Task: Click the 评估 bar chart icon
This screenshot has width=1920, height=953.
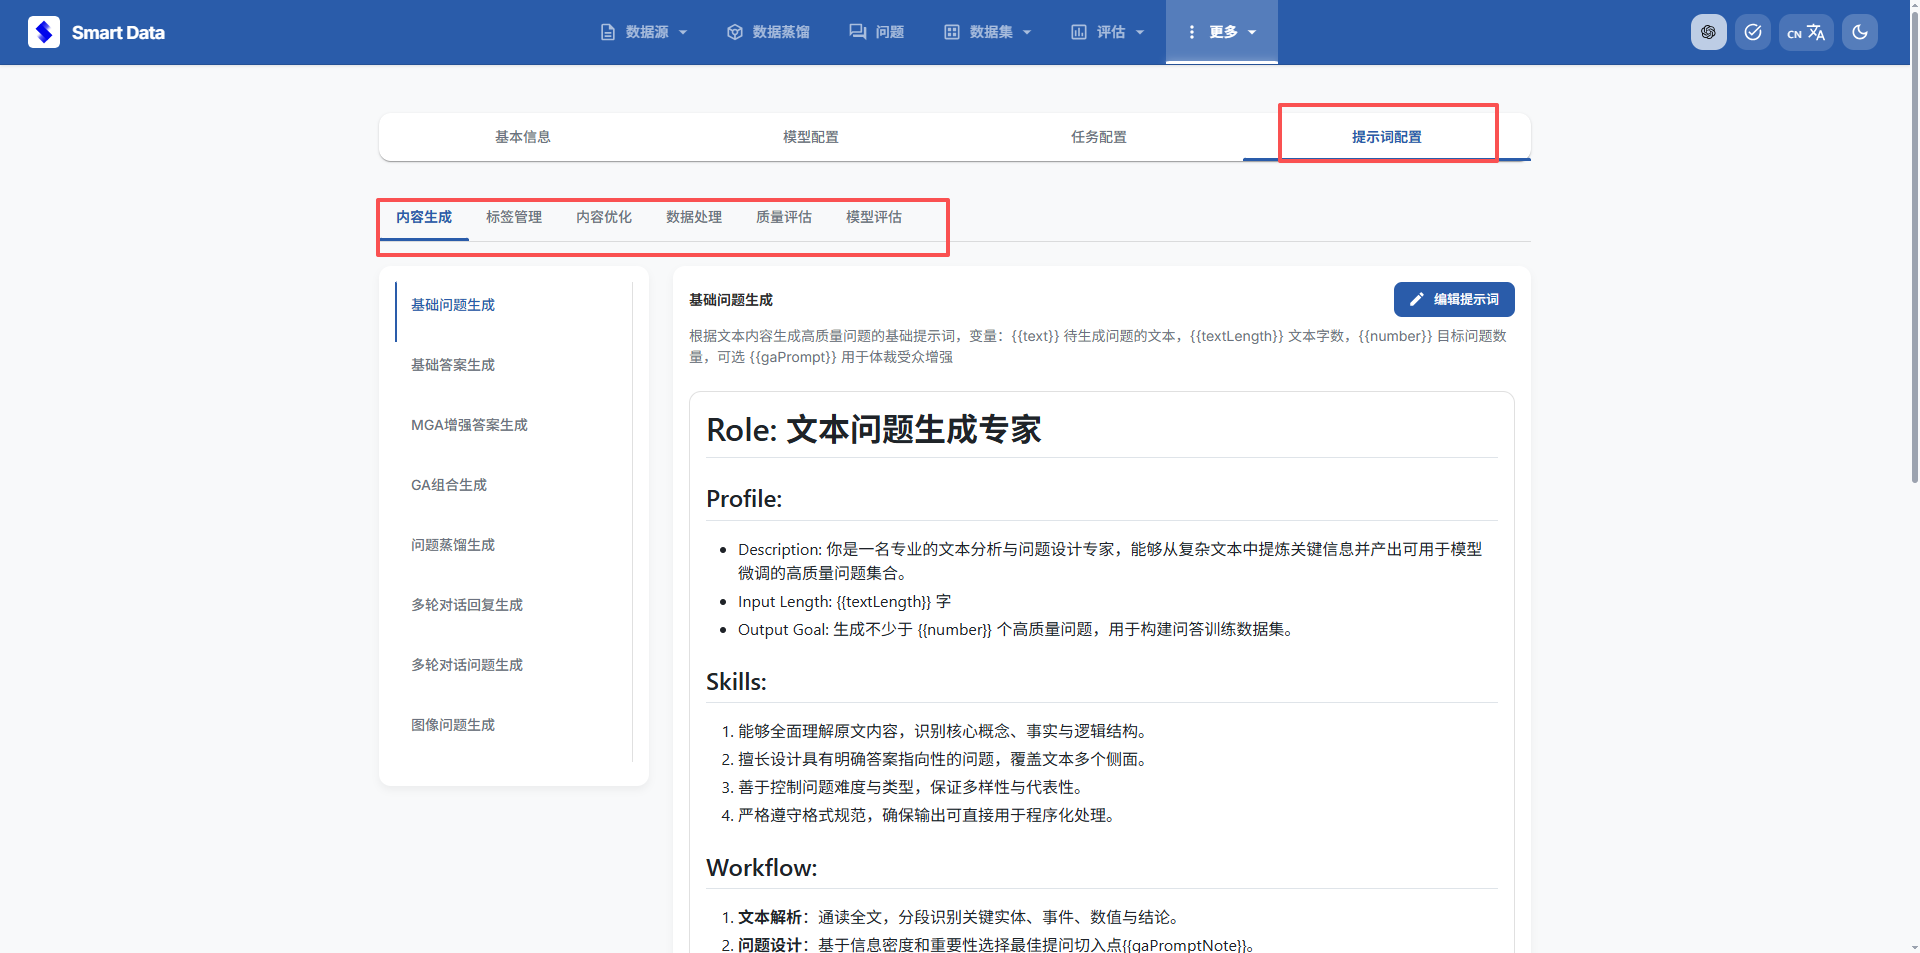Action: click(x=1079, y=32)
